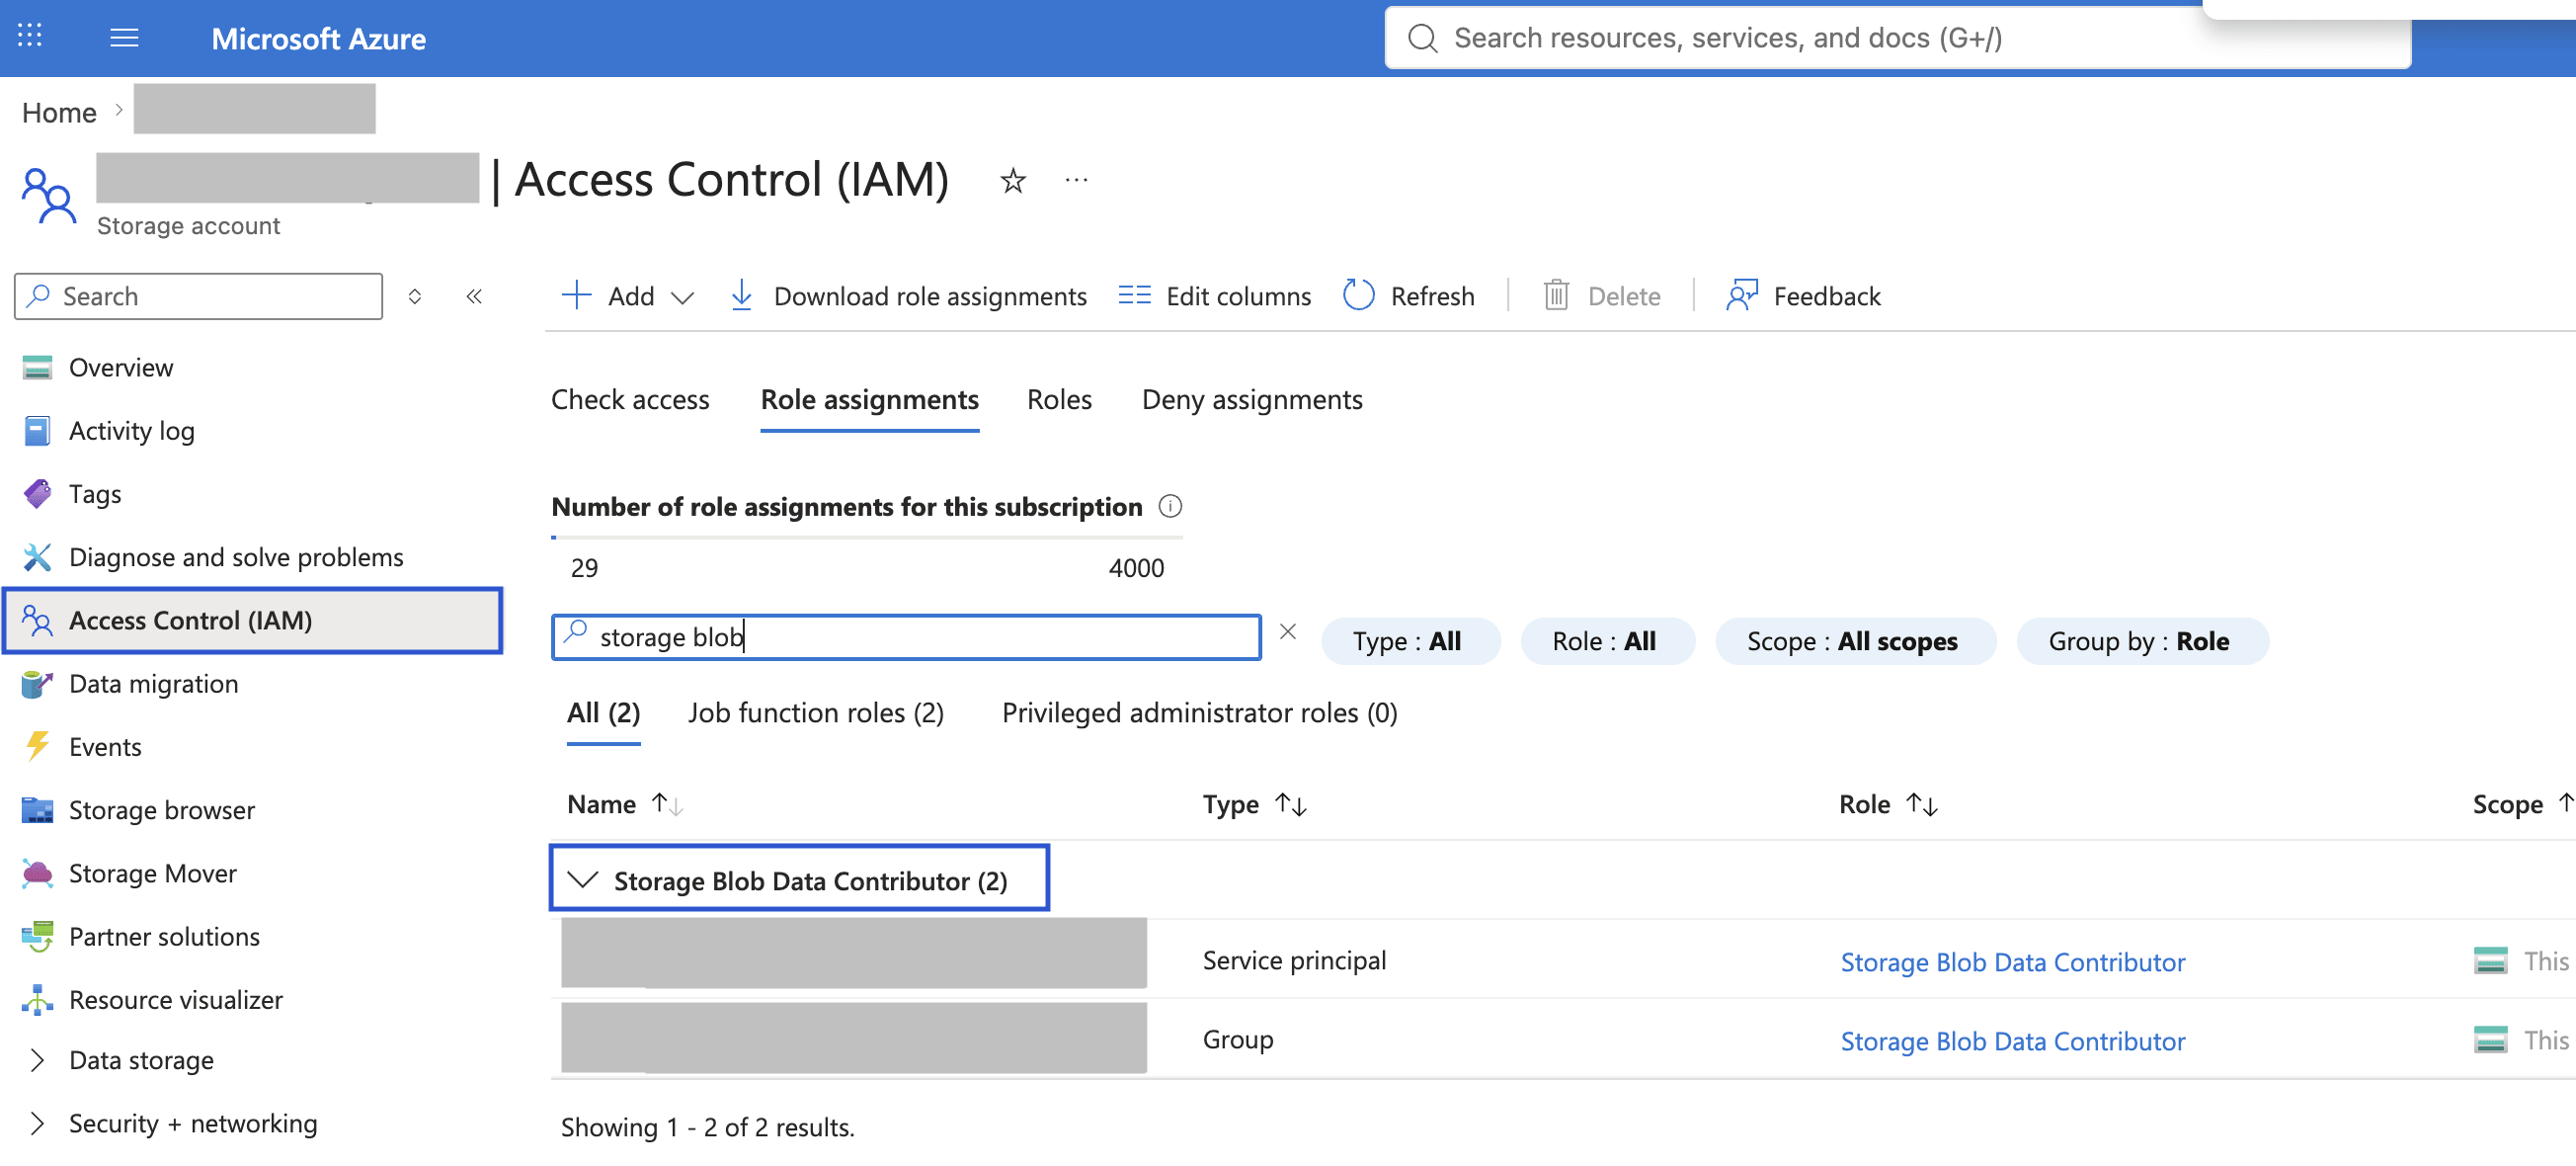Open Storage Blob Data Contributor link for Group
Screen dimensions: 2576x1166
(x=2012, y=1041)
